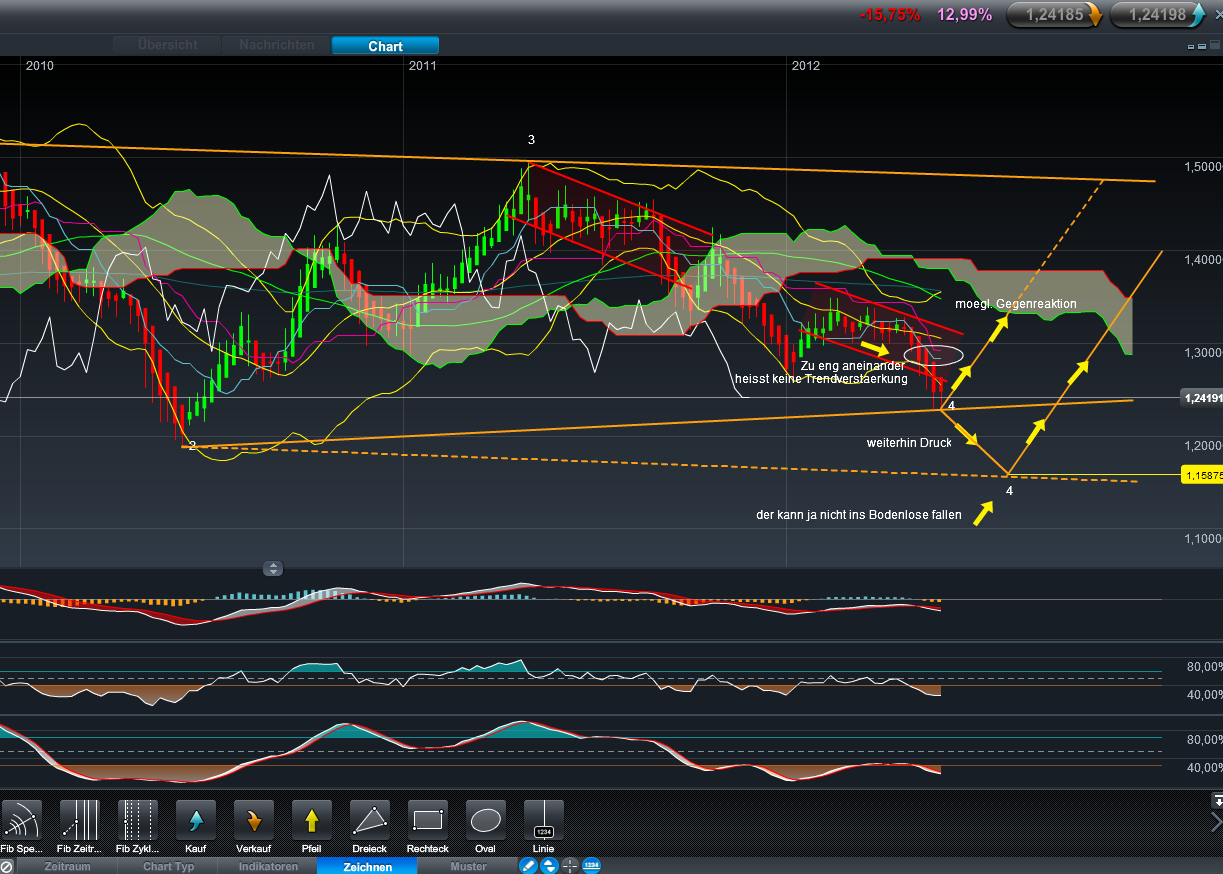Open the Muster menu tab
This screenshot has width=1223, height=874.
(x=468, y=867)
